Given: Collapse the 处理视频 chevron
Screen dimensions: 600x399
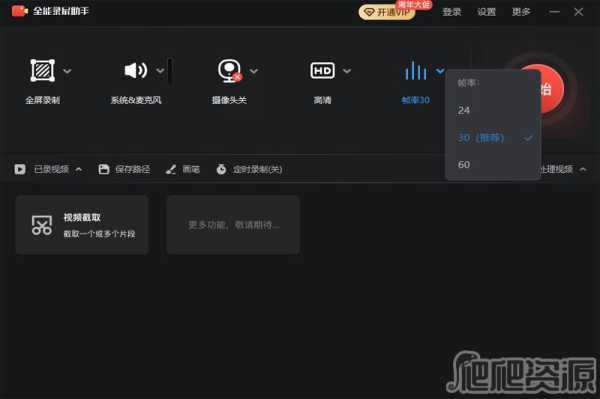Looking at the screenshot, I should tap(583, 169).
